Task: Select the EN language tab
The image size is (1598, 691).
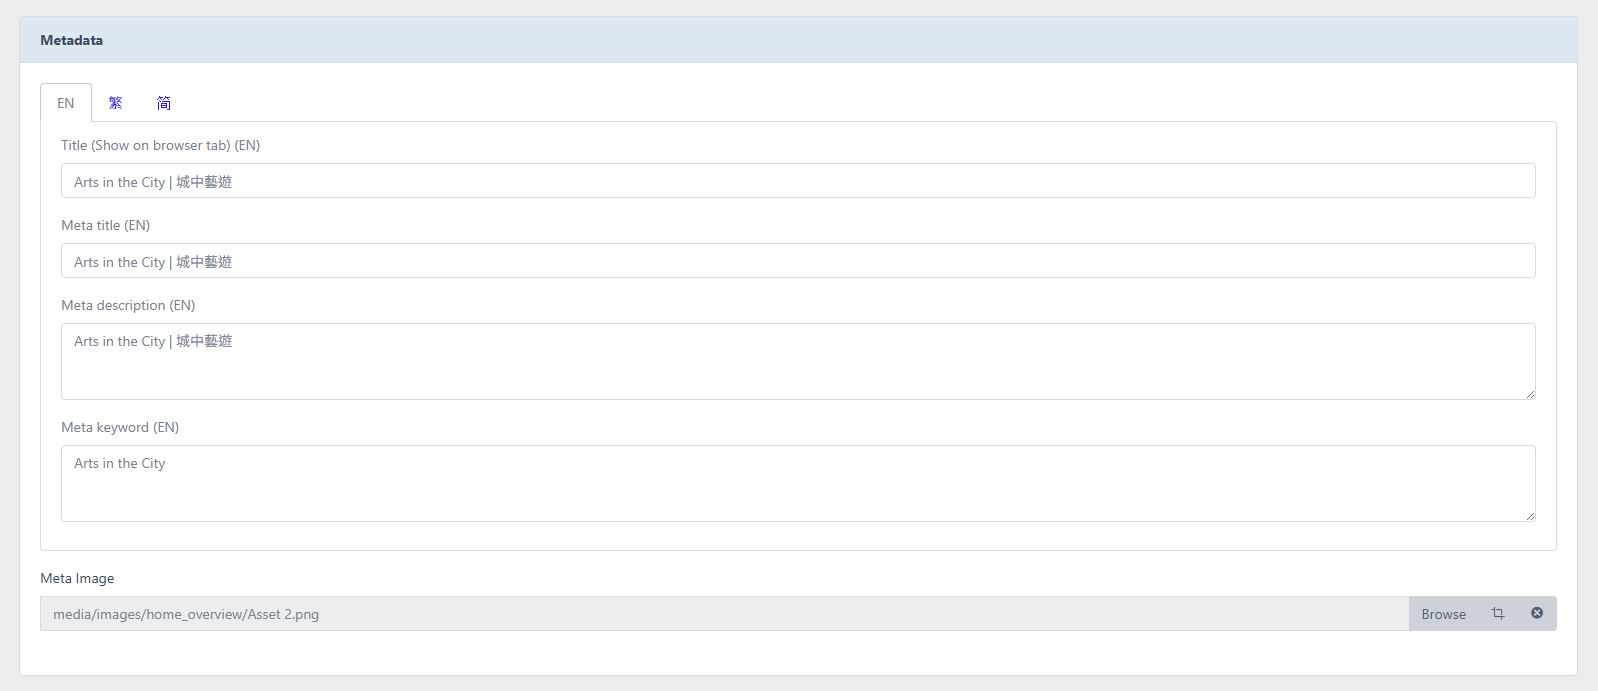Action: tap(65, 102)
